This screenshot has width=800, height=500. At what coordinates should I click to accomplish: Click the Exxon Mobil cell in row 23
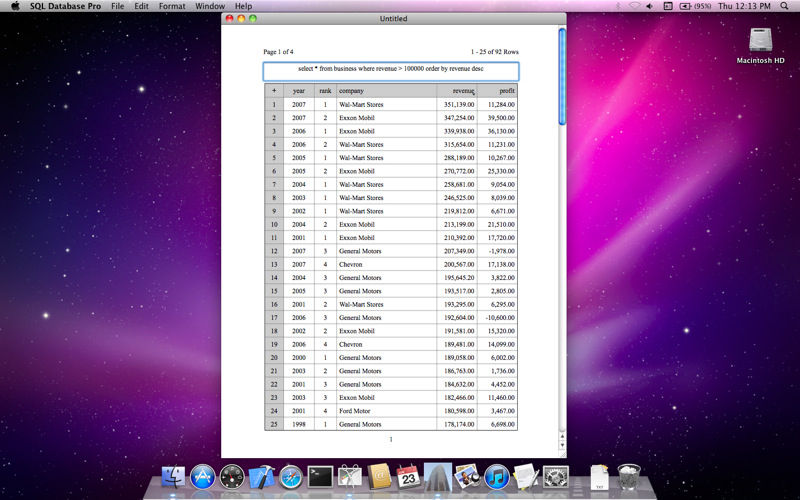[x=386, y=397]
